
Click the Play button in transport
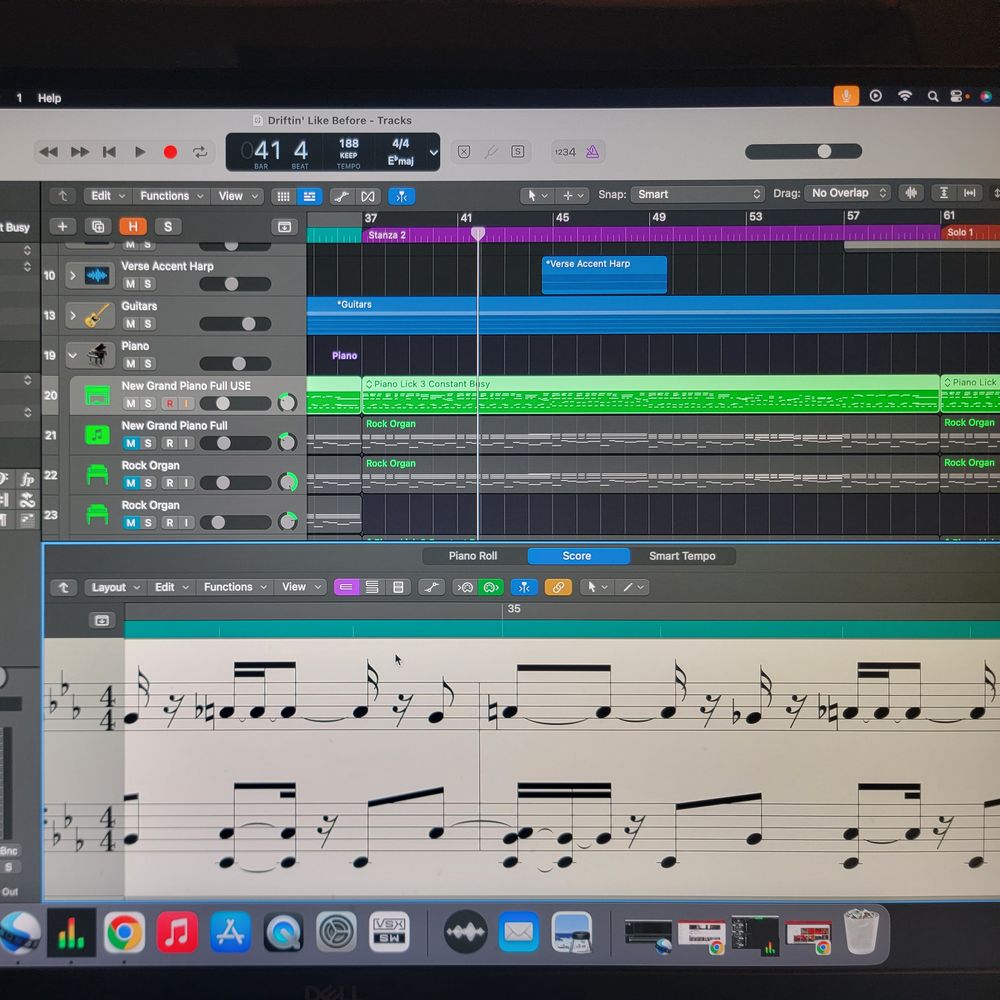click(140, 152)
